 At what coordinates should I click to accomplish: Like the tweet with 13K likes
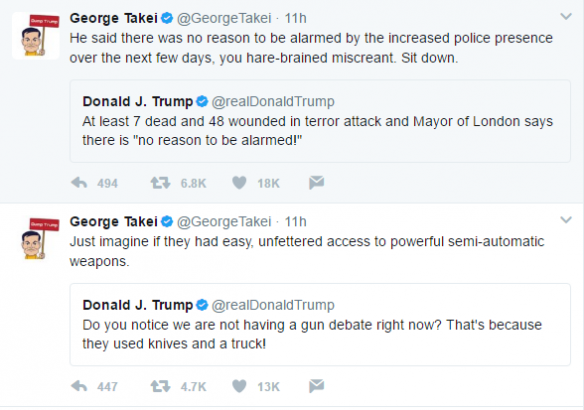pyautogui.click(x=239, y=386)
